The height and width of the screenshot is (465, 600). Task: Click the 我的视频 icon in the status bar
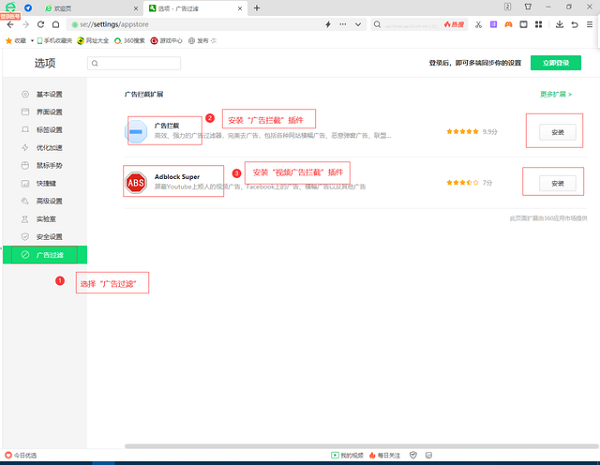[335, 456]
